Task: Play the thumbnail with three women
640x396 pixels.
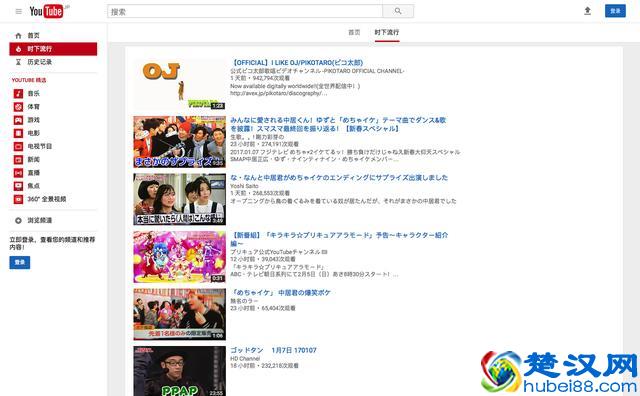Action: tap(180, 199)
